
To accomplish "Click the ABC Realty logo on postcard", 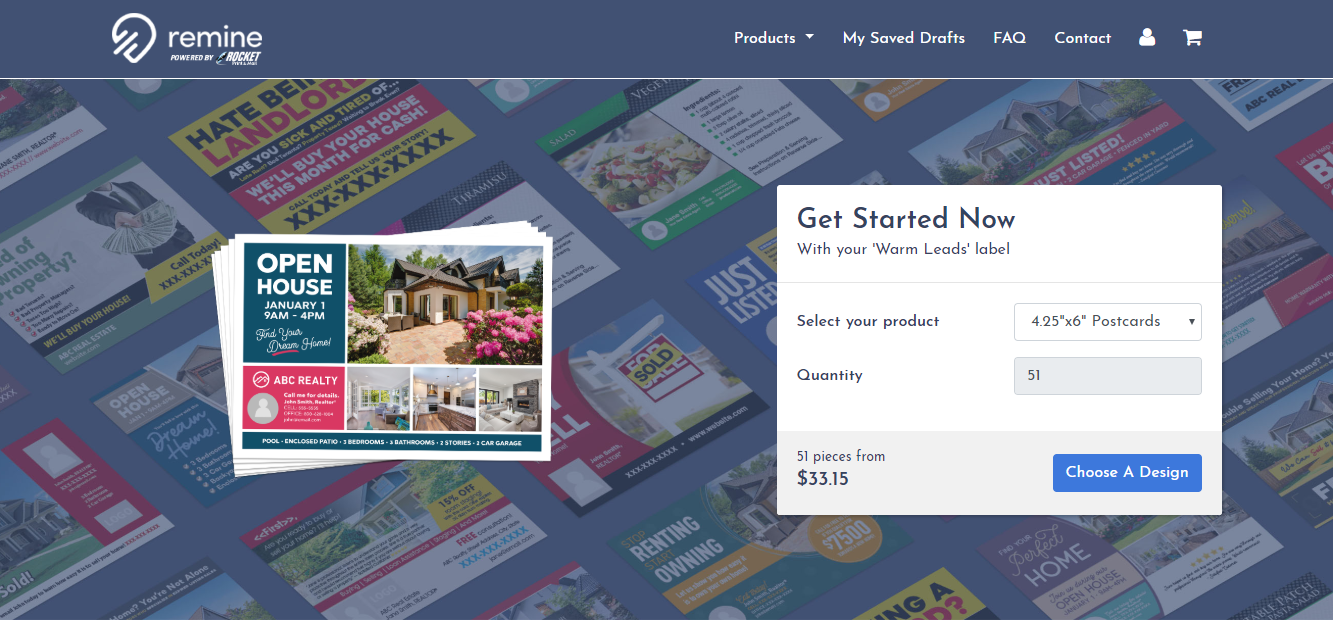I will point(294,380).
